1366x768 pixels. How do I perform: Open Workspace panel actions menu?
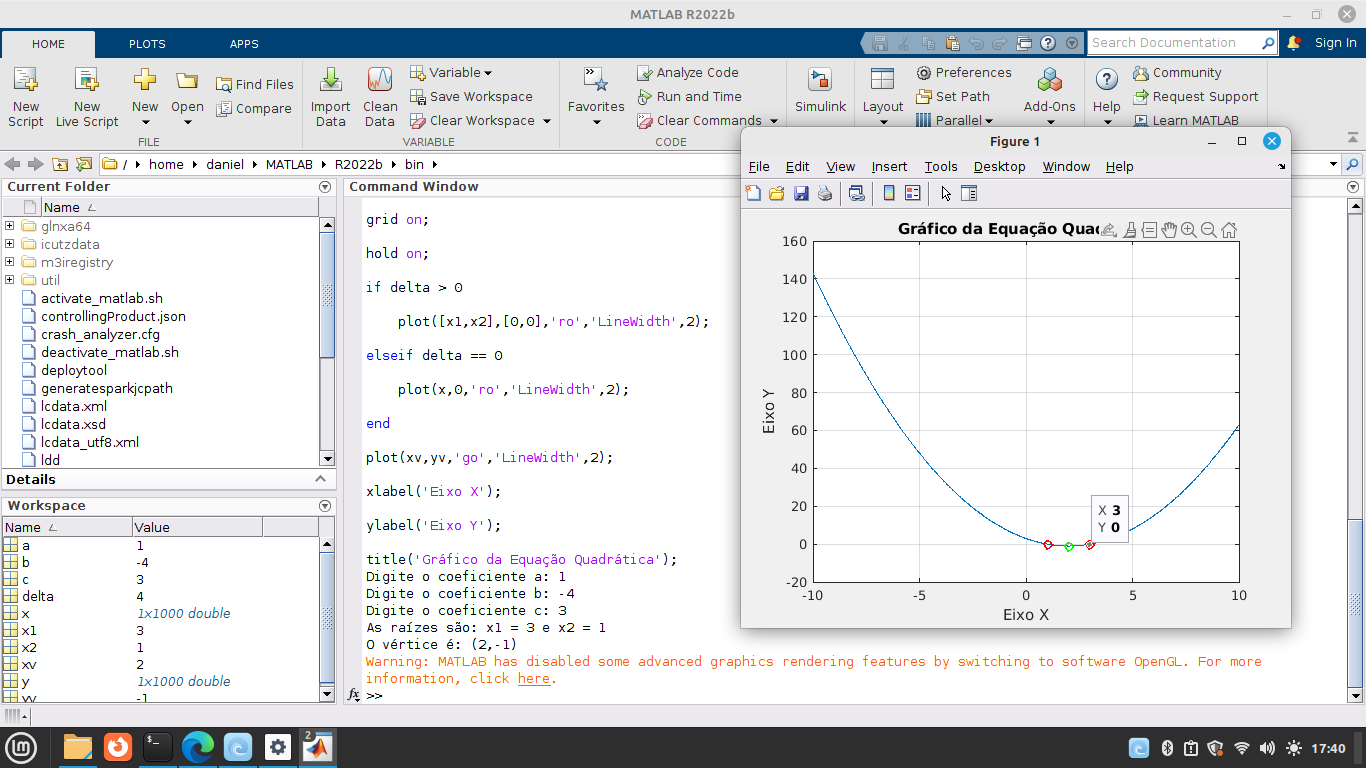[x=325, y=506]
